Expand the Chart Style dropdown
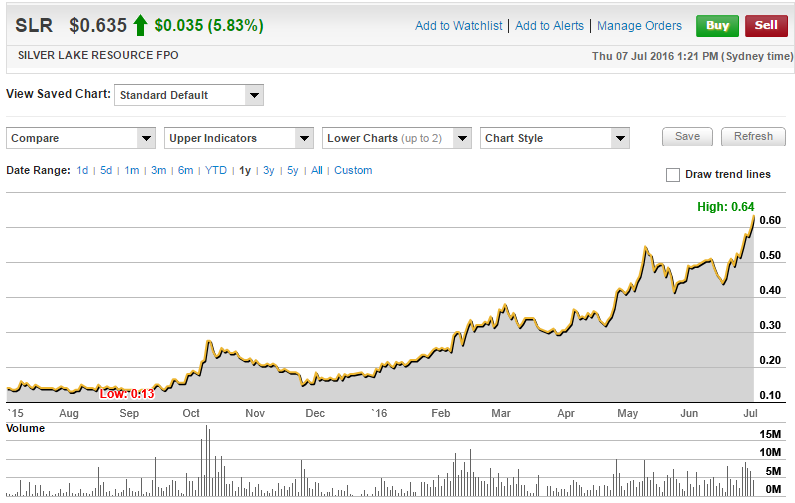Screen dimensions: 795x503 pos(555,138)
